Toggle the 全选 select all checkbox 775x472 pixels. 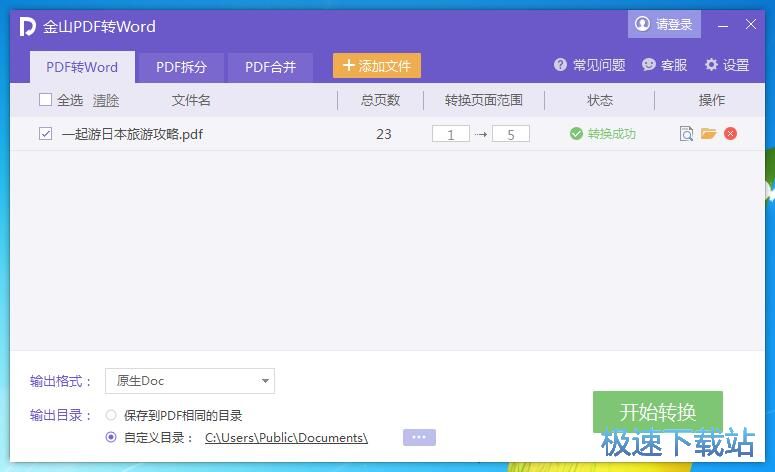[x=45, y=100]
